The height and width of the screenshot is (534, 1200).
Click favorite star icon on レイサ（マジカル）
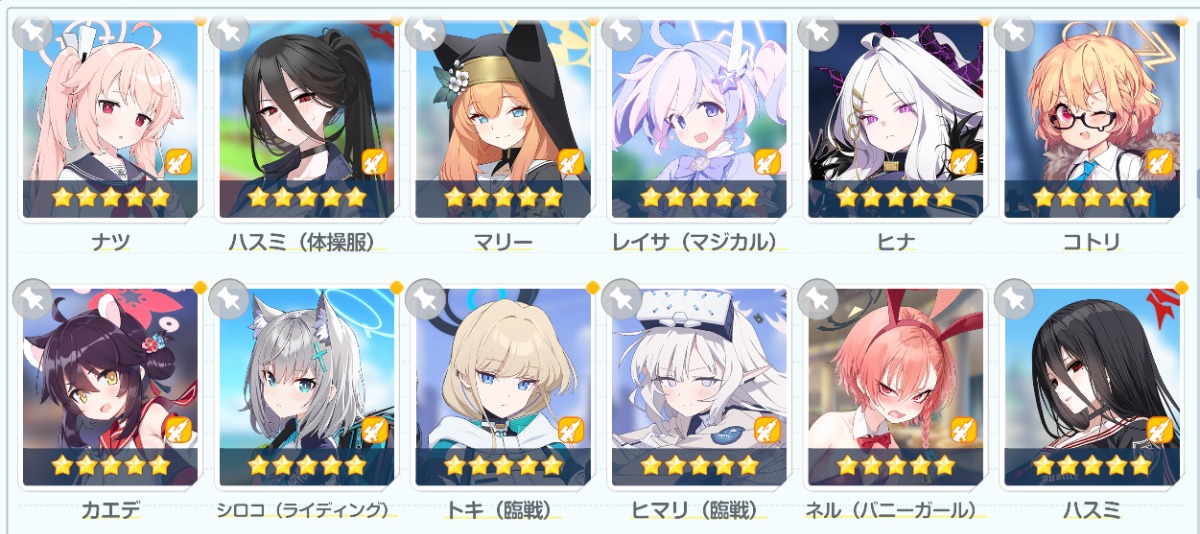pos(621,30)
